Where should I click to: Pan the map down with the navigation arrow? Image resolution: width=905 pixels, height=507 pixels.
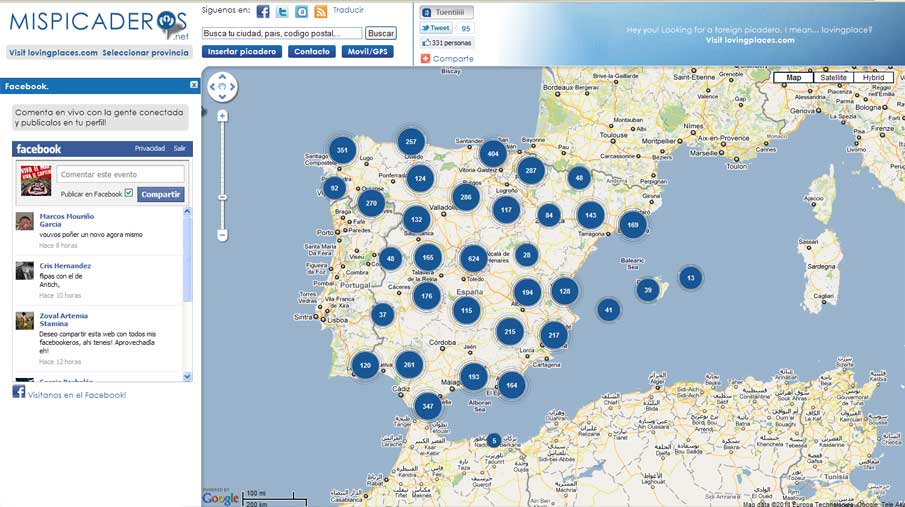(x=222, y=96)
